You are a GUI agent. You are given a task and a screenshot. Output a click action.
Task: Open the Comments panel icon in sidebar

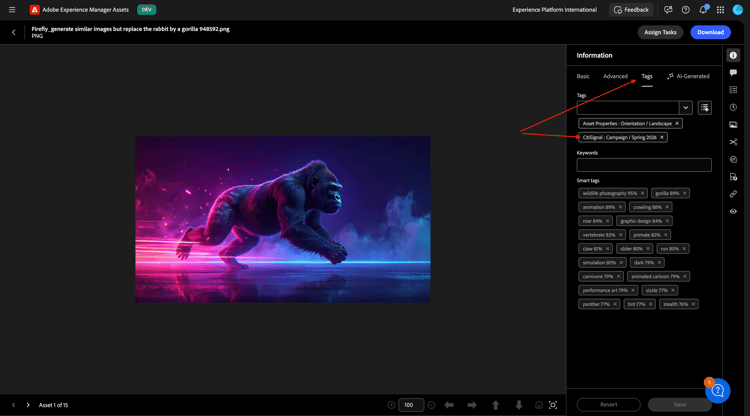click(733, 73)
